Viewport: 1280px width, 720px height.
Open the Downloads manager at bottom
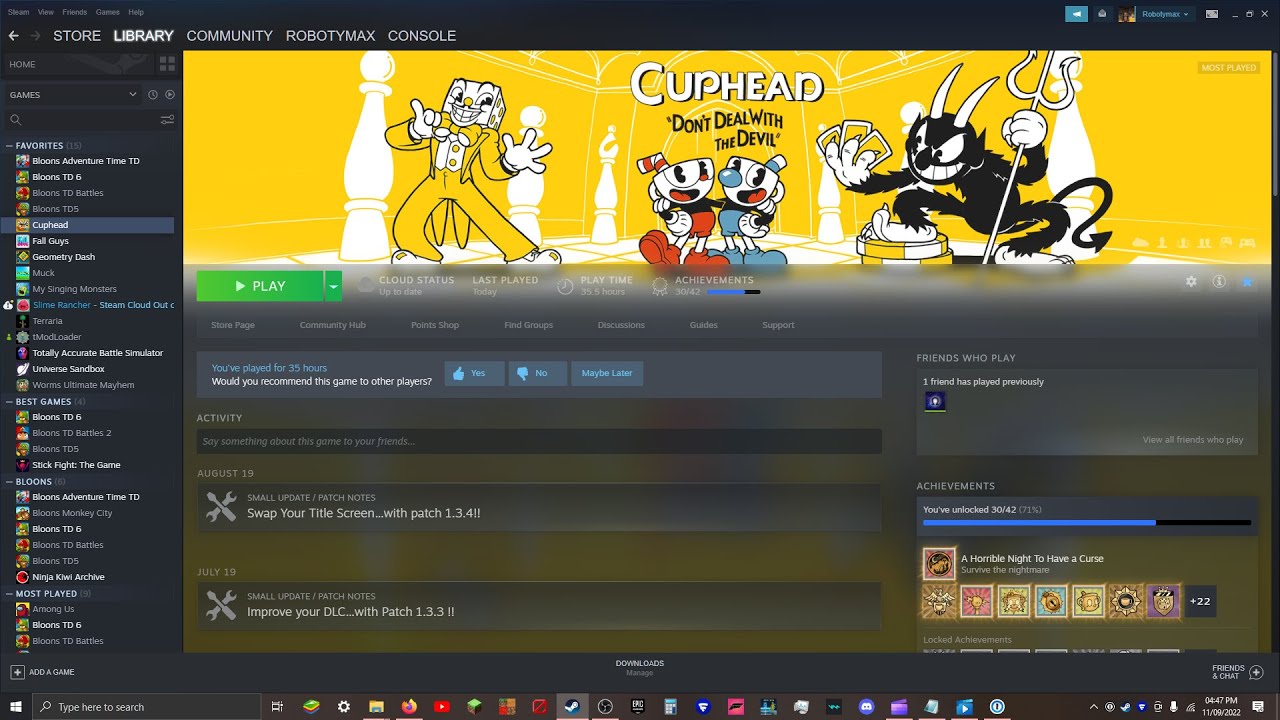pos(640,668)
